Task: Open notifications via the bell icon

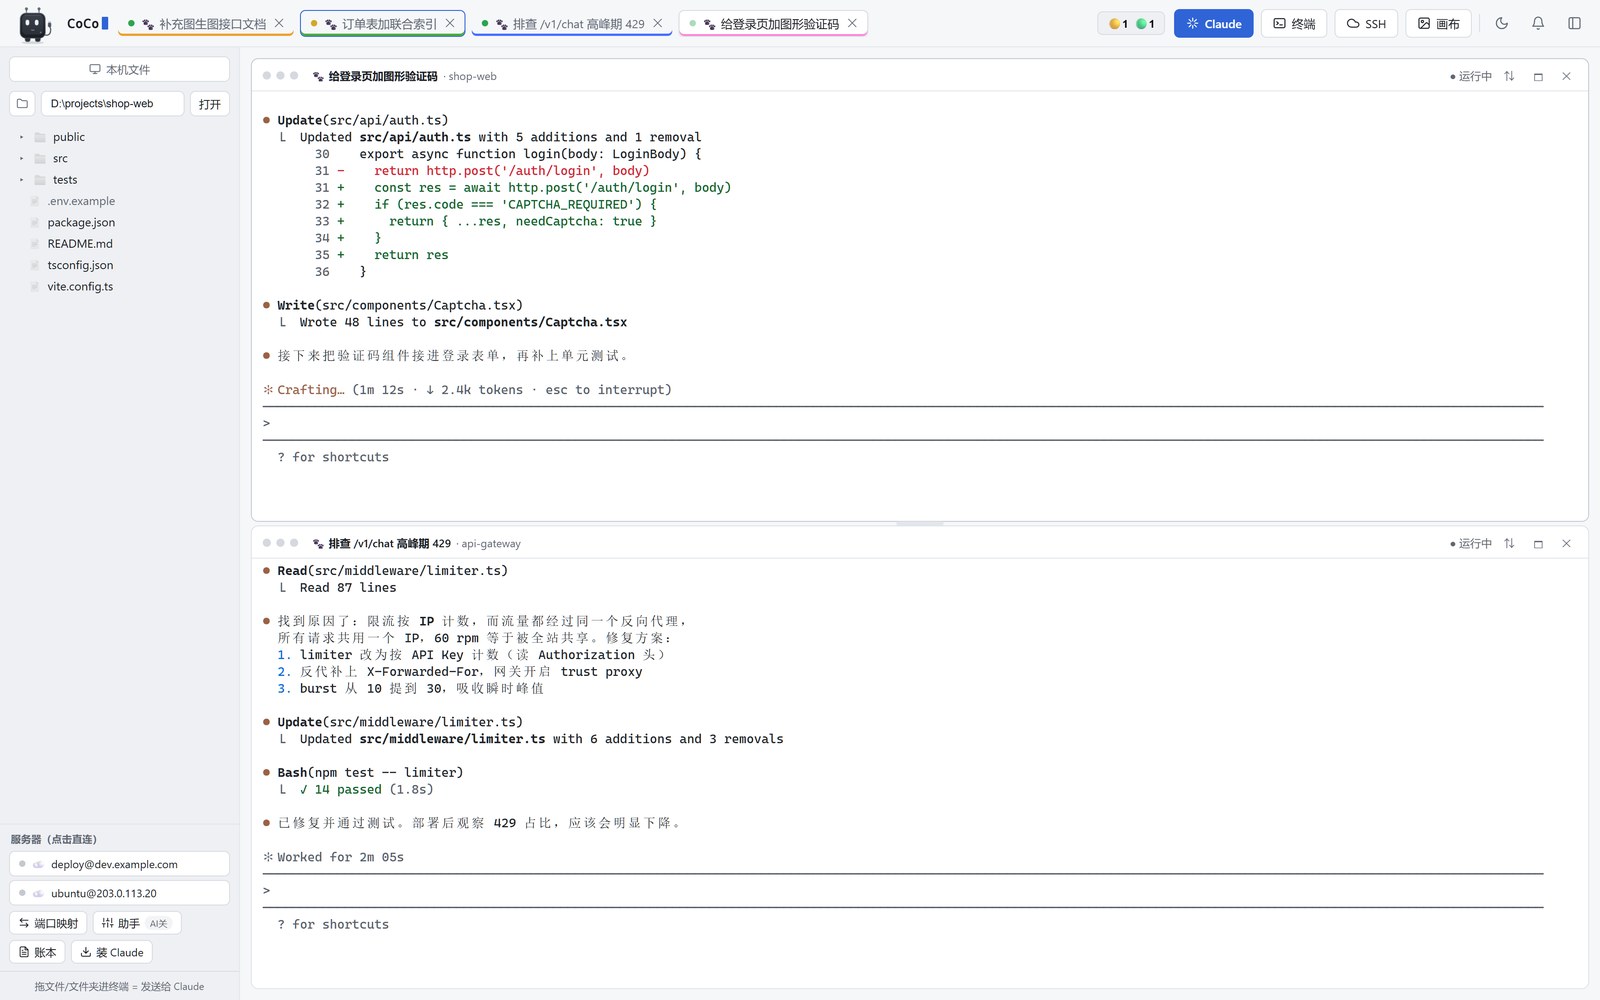Action: tap(1538, 23)
